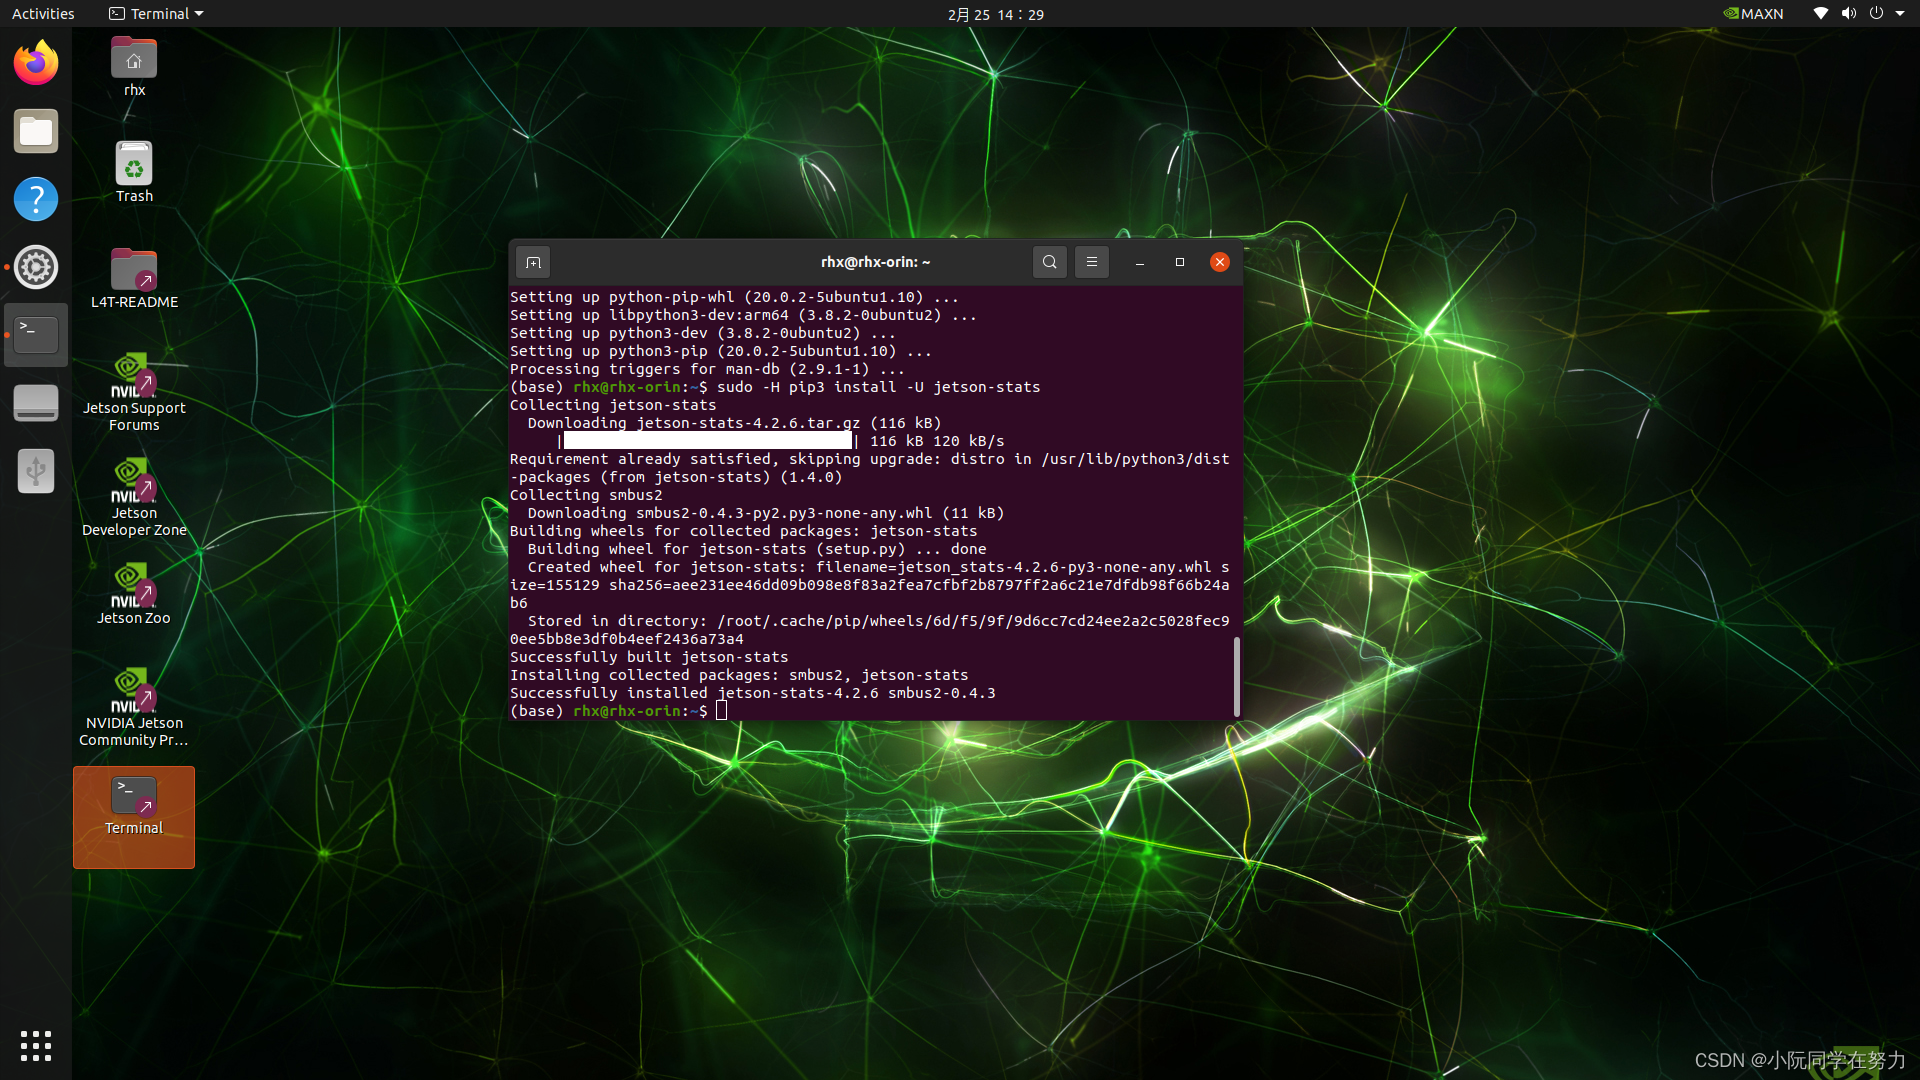Open Settings gear in the dock
This screenshot has width=1920, height=1080.
point(36,267)
